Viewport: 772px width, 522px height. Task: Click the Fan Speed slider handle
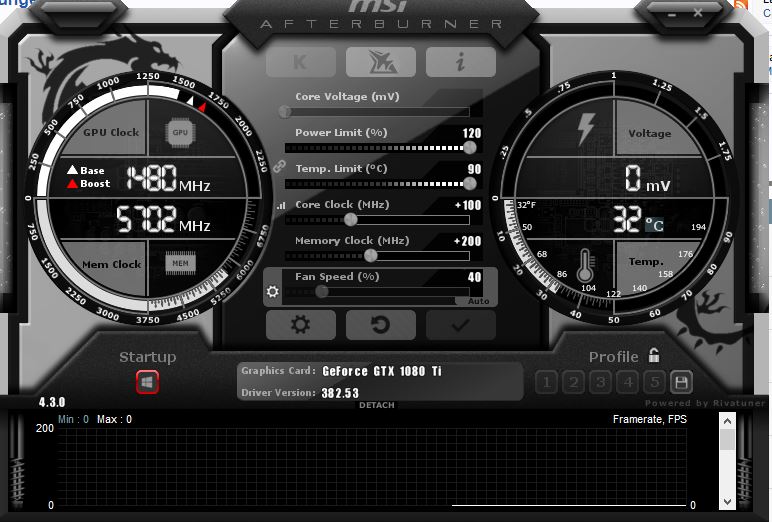(x=322, y=292)
